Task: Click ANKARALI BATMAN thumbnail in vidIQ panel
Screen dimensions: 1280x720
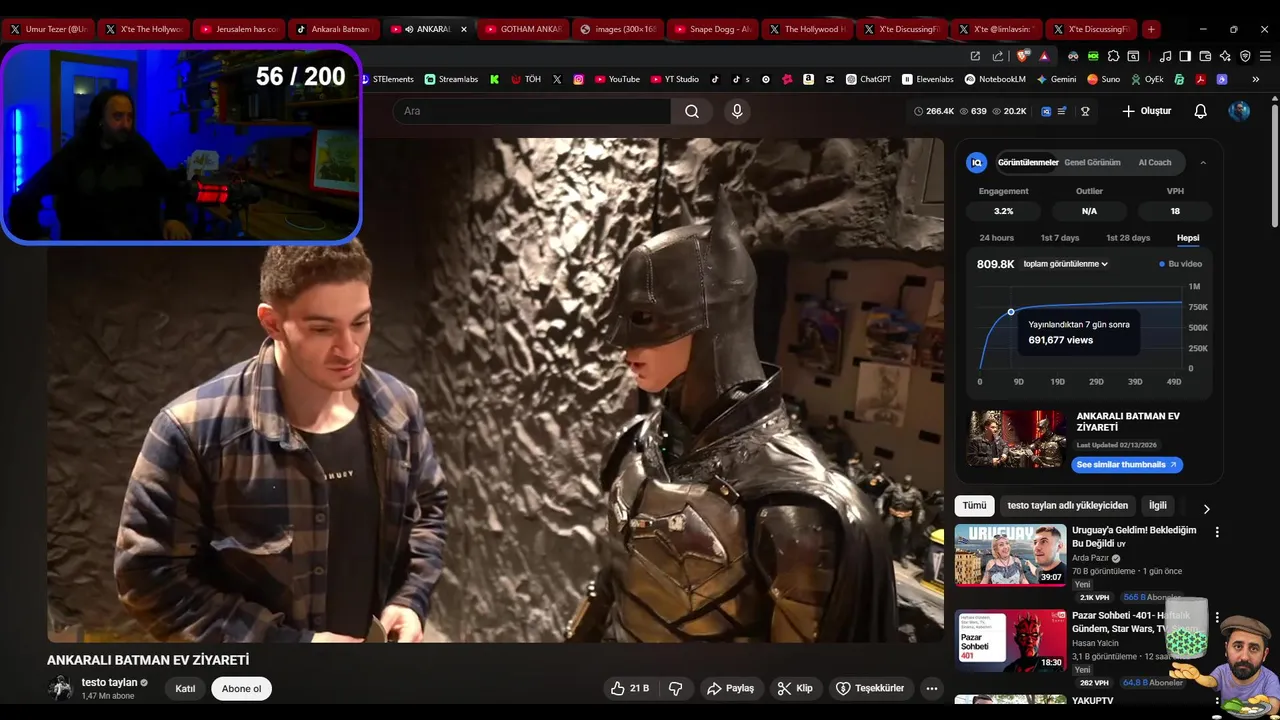Action: point(1016,439)
